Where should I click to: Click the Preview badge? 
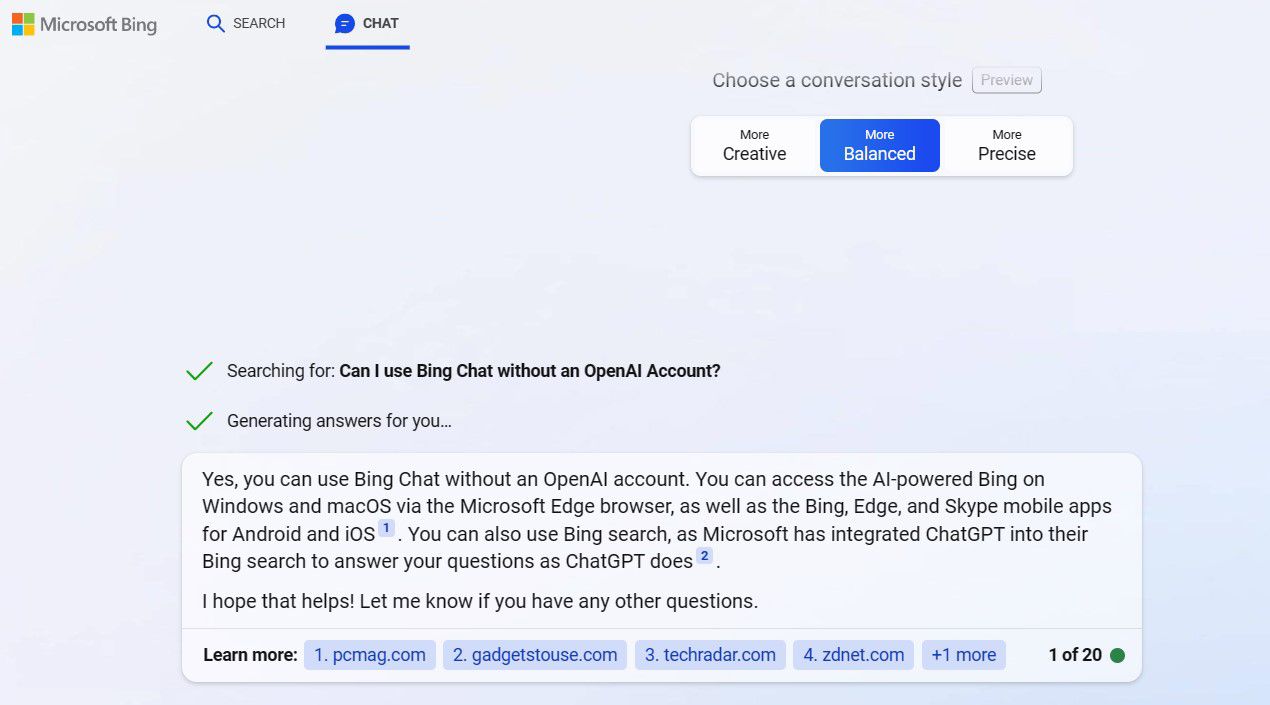pyautogui.click(x=1006, y=80)
